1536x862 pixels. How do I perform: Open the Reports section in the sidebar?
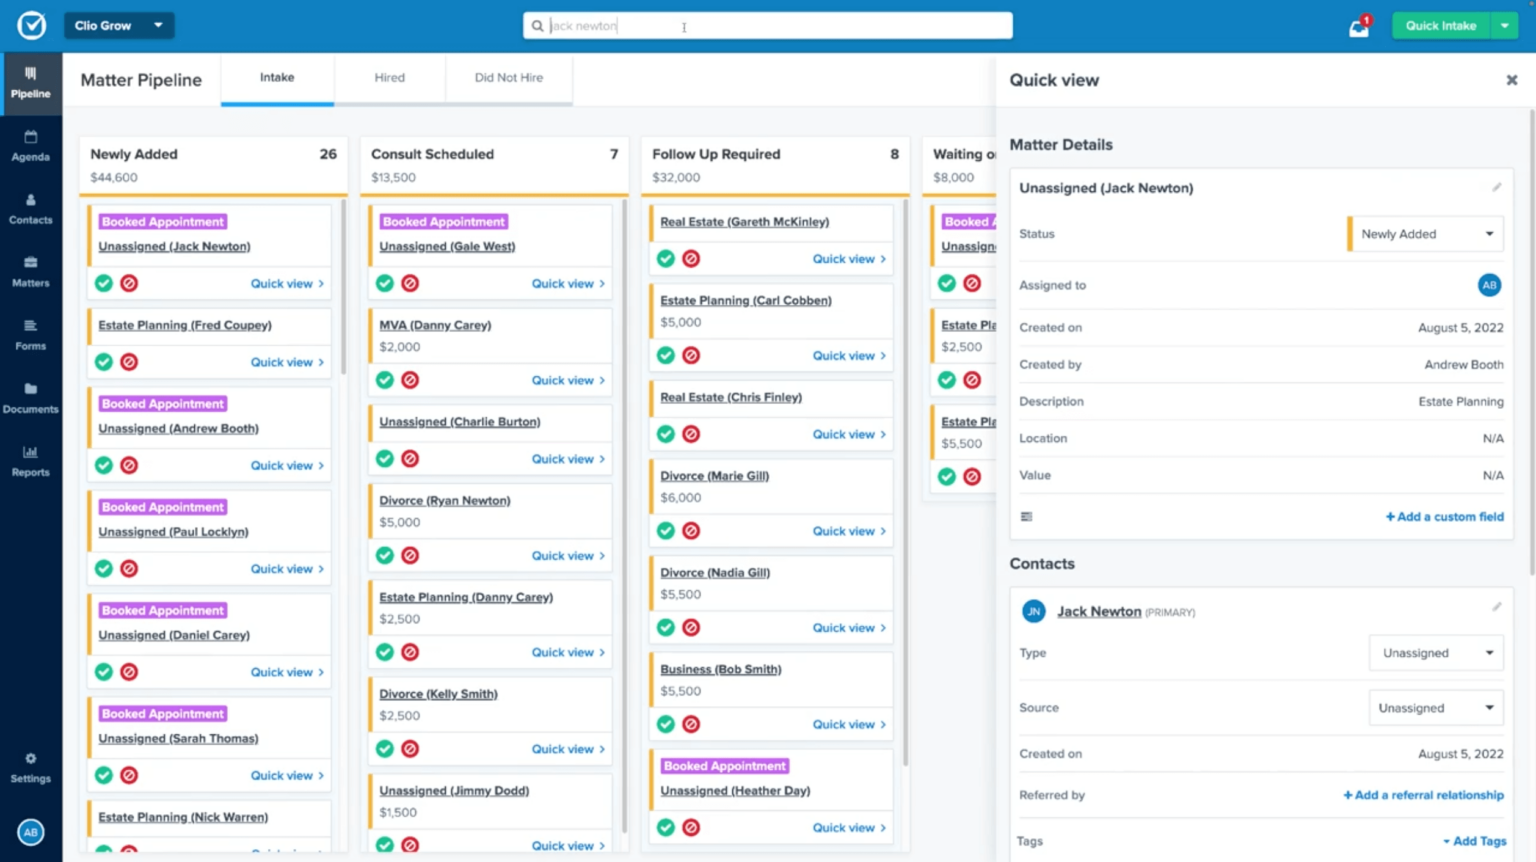31,462
